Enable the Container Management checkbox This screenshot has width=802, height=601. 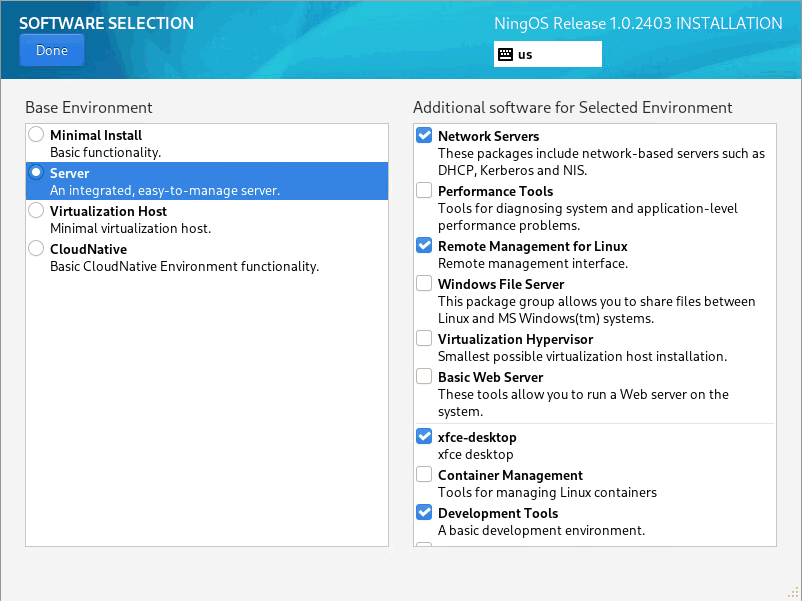coord(424,475)
